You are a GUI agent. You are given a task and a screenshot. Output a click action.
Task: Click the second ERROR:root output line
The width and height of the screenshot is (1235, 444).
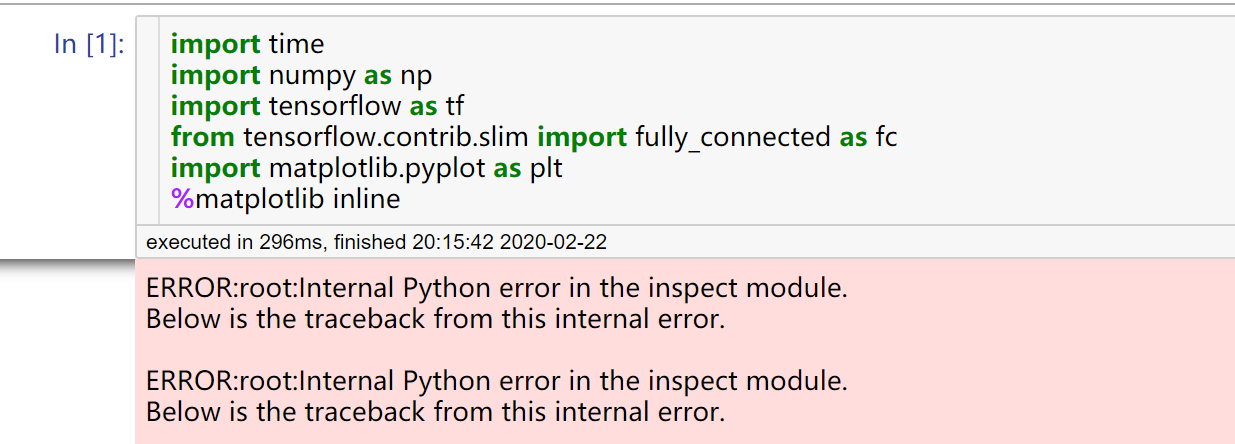(496, 381)
